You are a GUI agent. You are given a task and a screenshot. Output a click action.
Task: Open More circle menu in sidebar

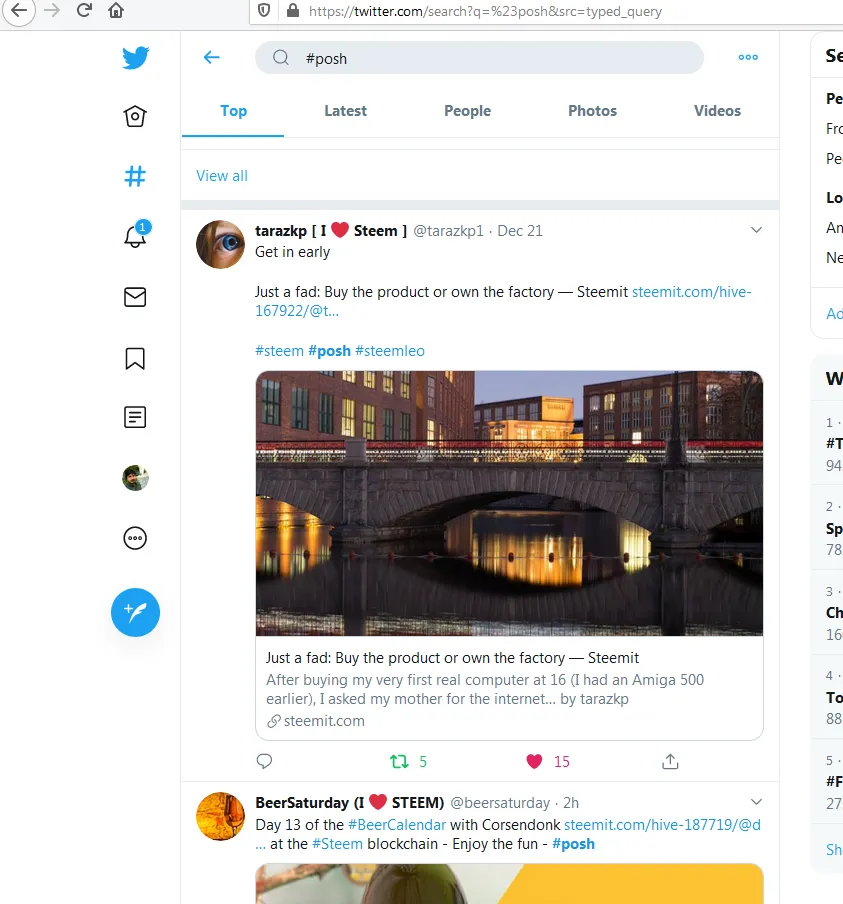click(135, 538)
